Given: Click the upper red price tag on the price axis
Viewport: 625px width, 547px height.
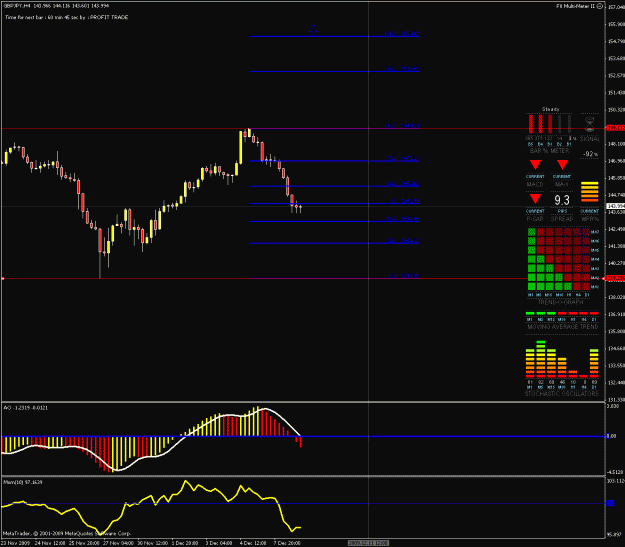Looking at the screenshot, I should pyautogui.click(x=615, y=128).
